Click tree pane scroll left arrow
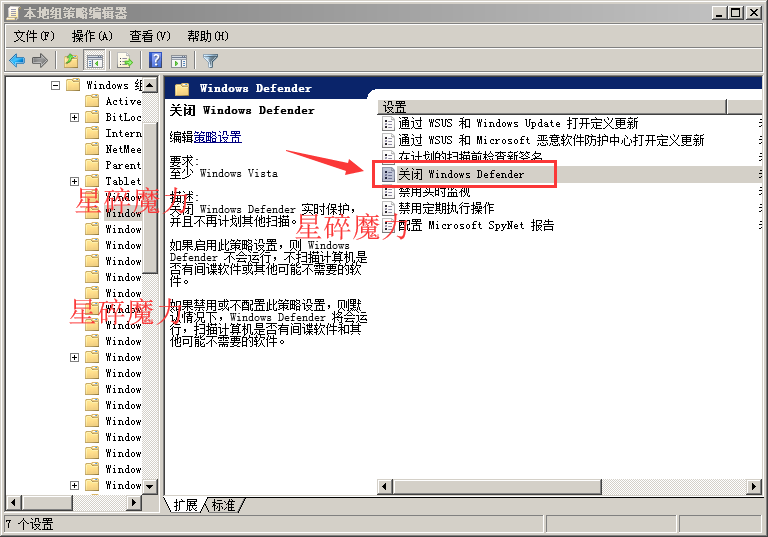 coord(13,502)
